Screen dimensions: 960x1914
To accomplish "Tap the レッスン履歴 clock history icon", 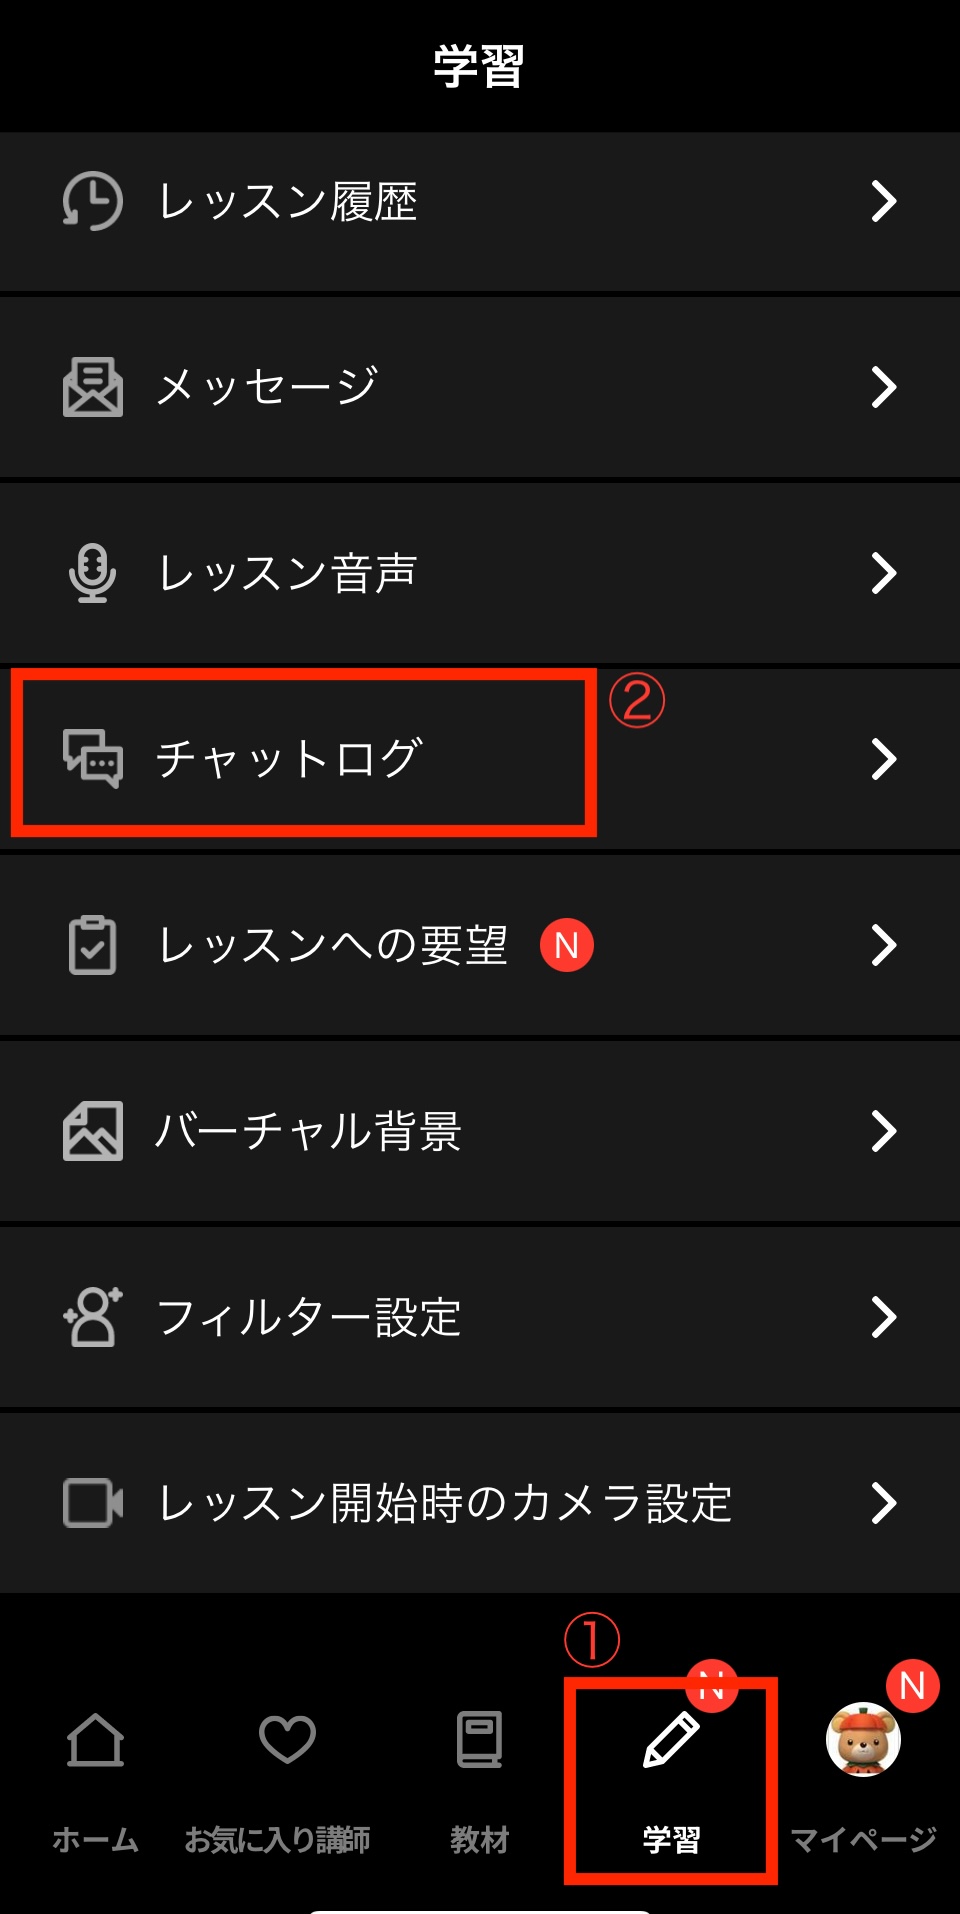I will (x=92, y=201).
